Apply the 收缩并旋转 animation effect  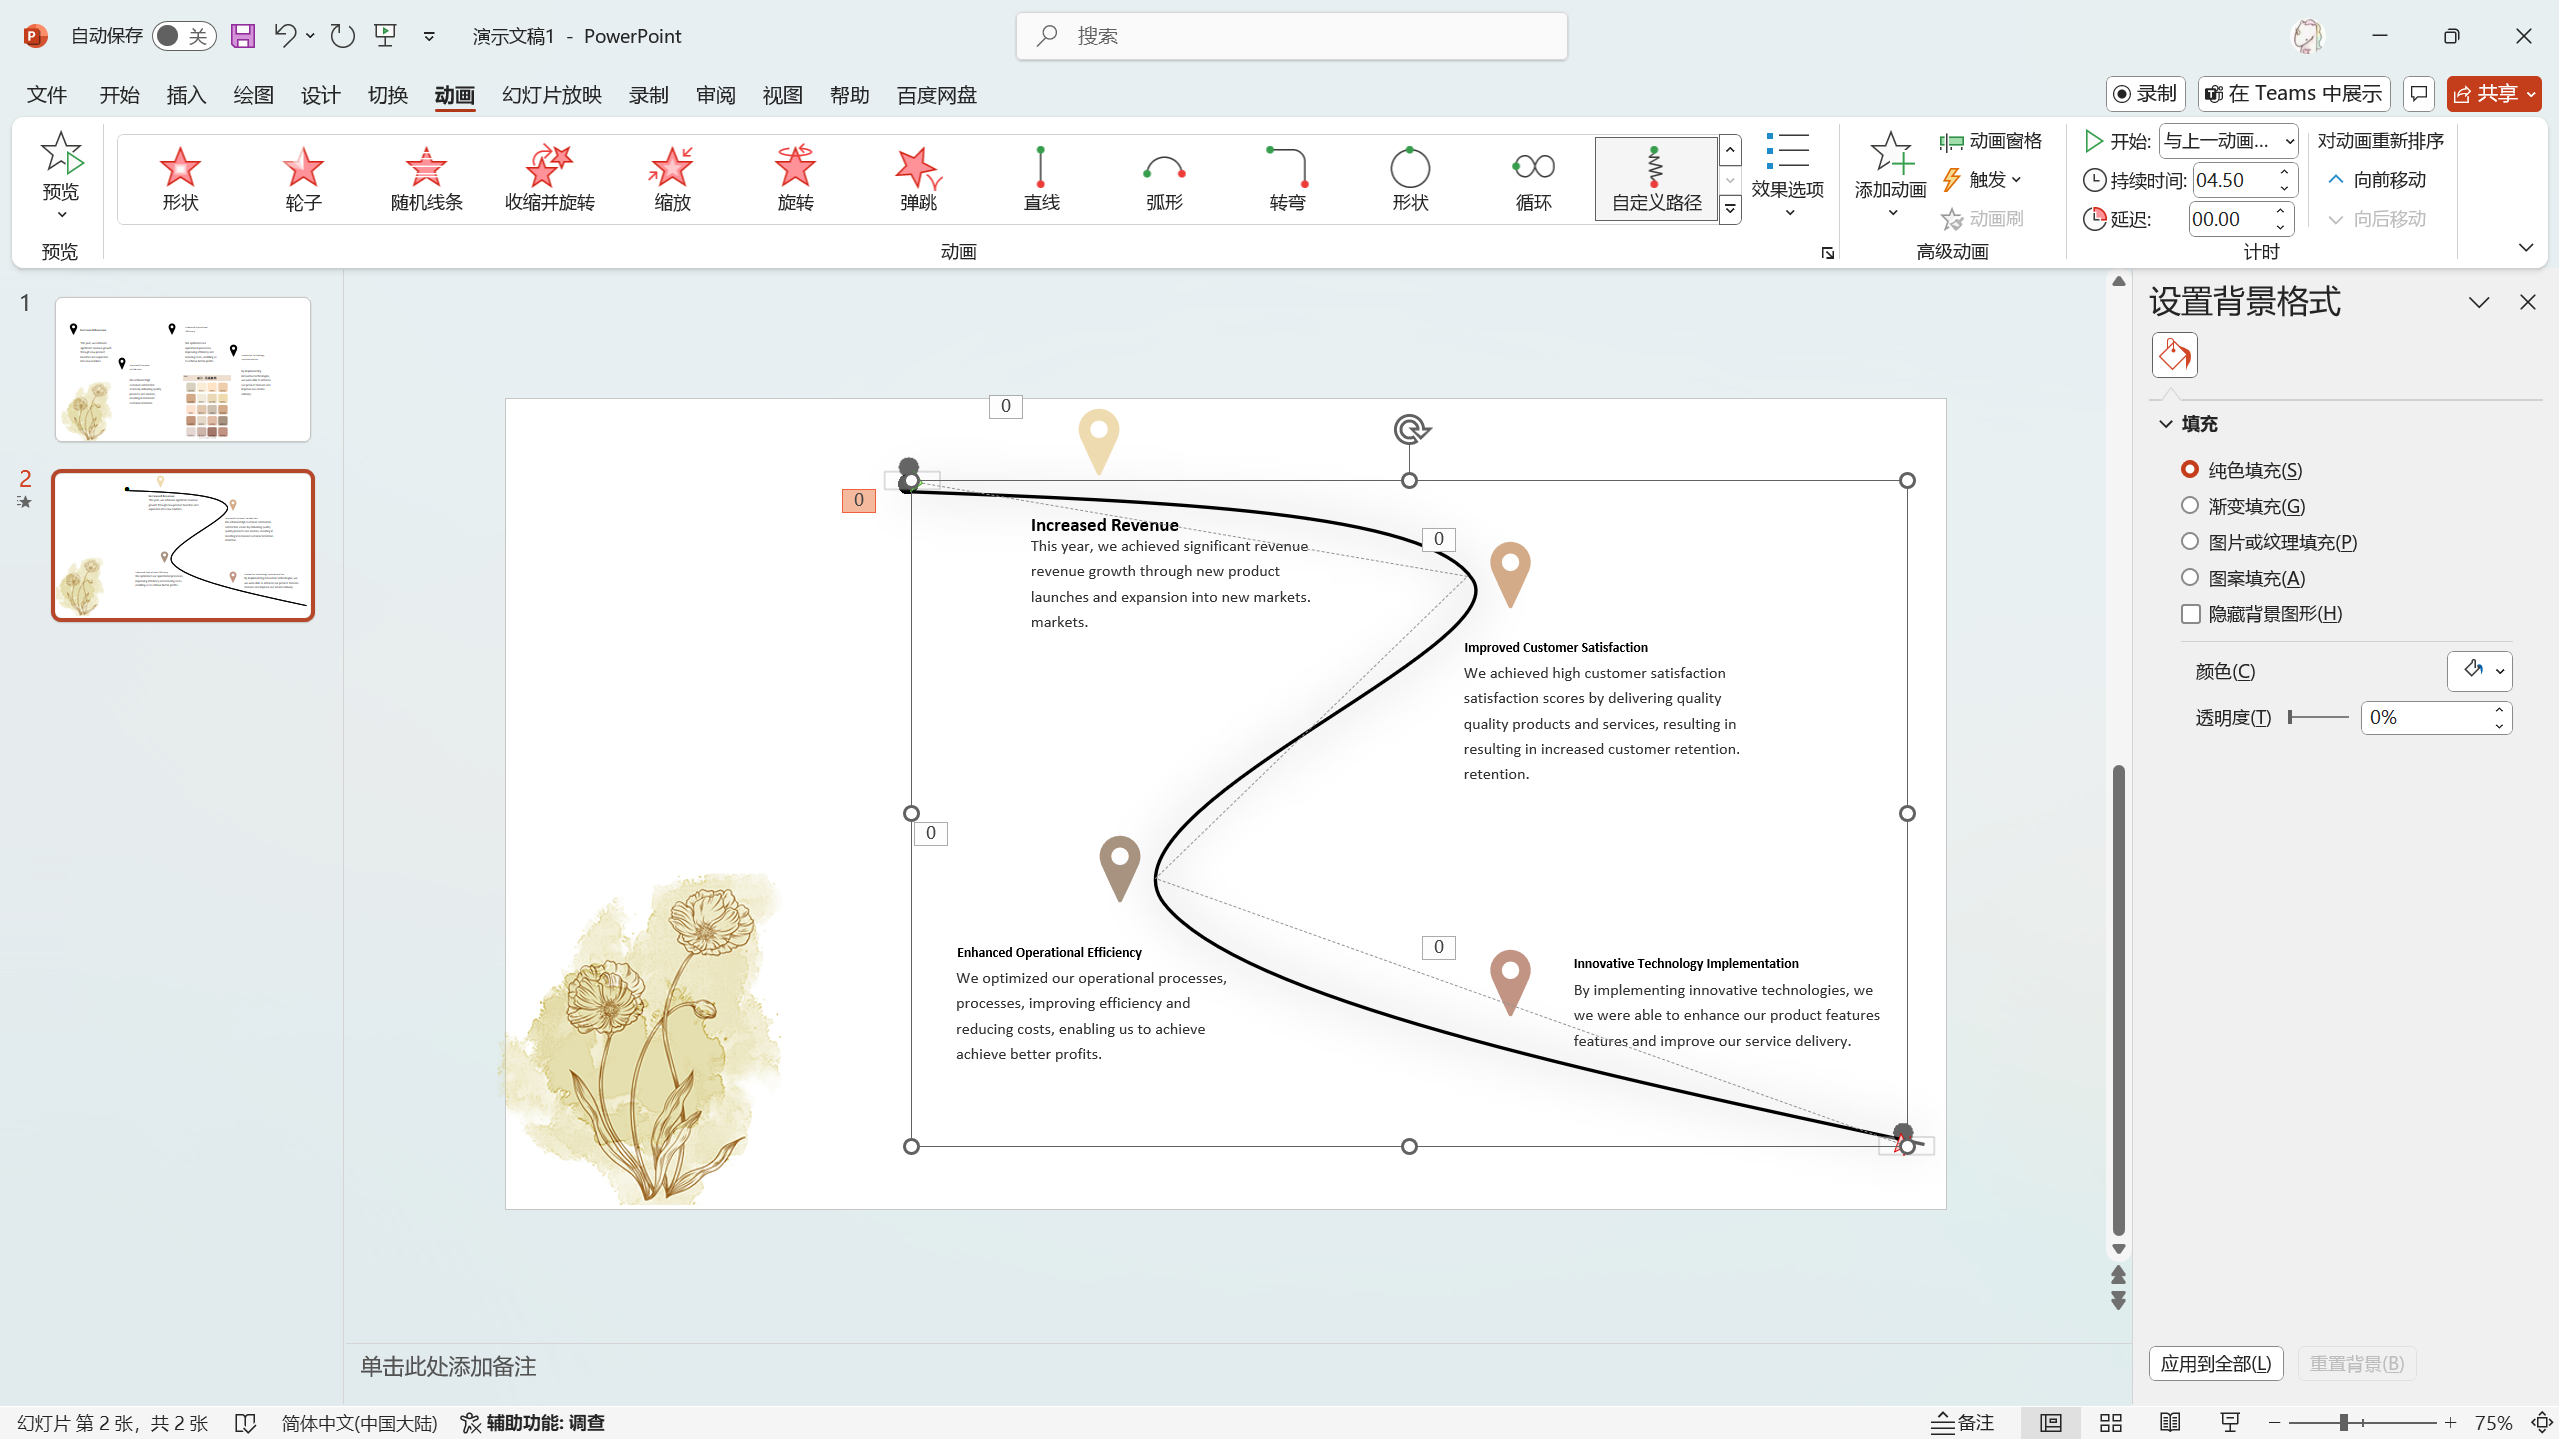(549, 179)
